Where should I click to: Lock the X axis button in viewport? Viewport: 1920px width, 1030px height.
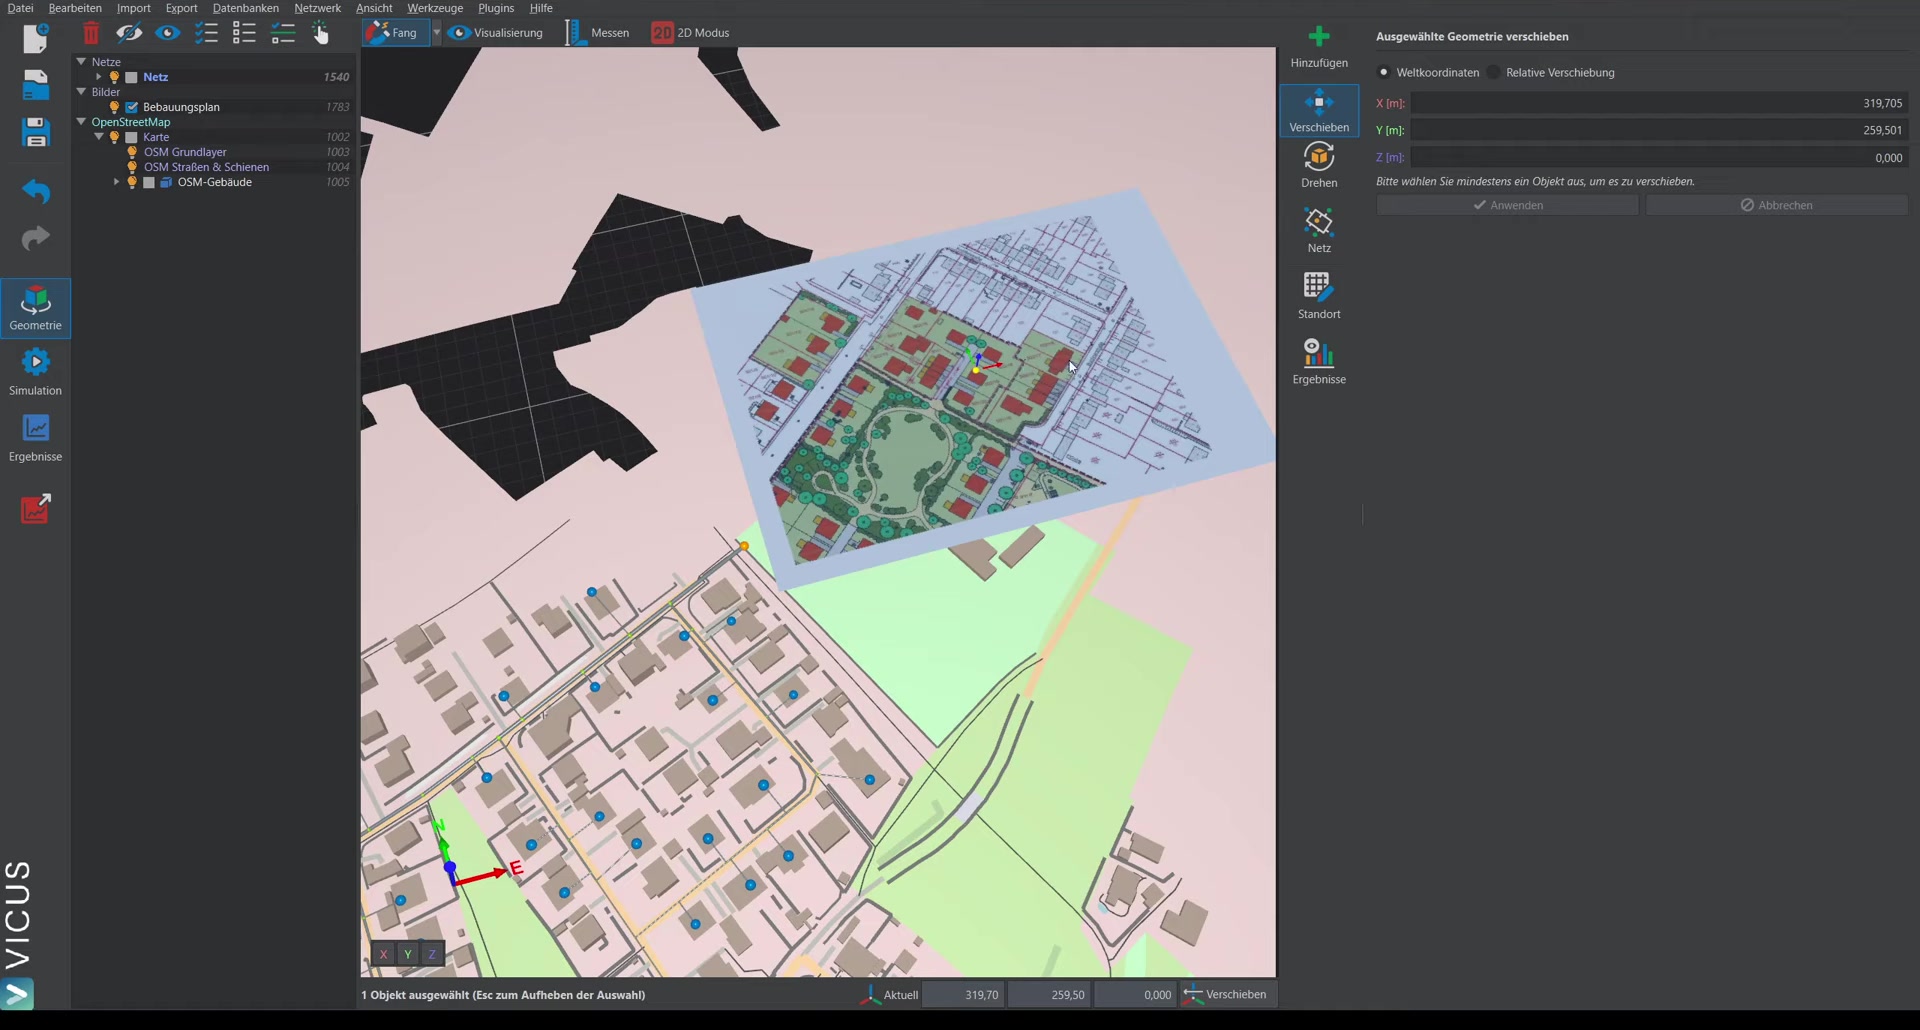[x=383, y=954]
